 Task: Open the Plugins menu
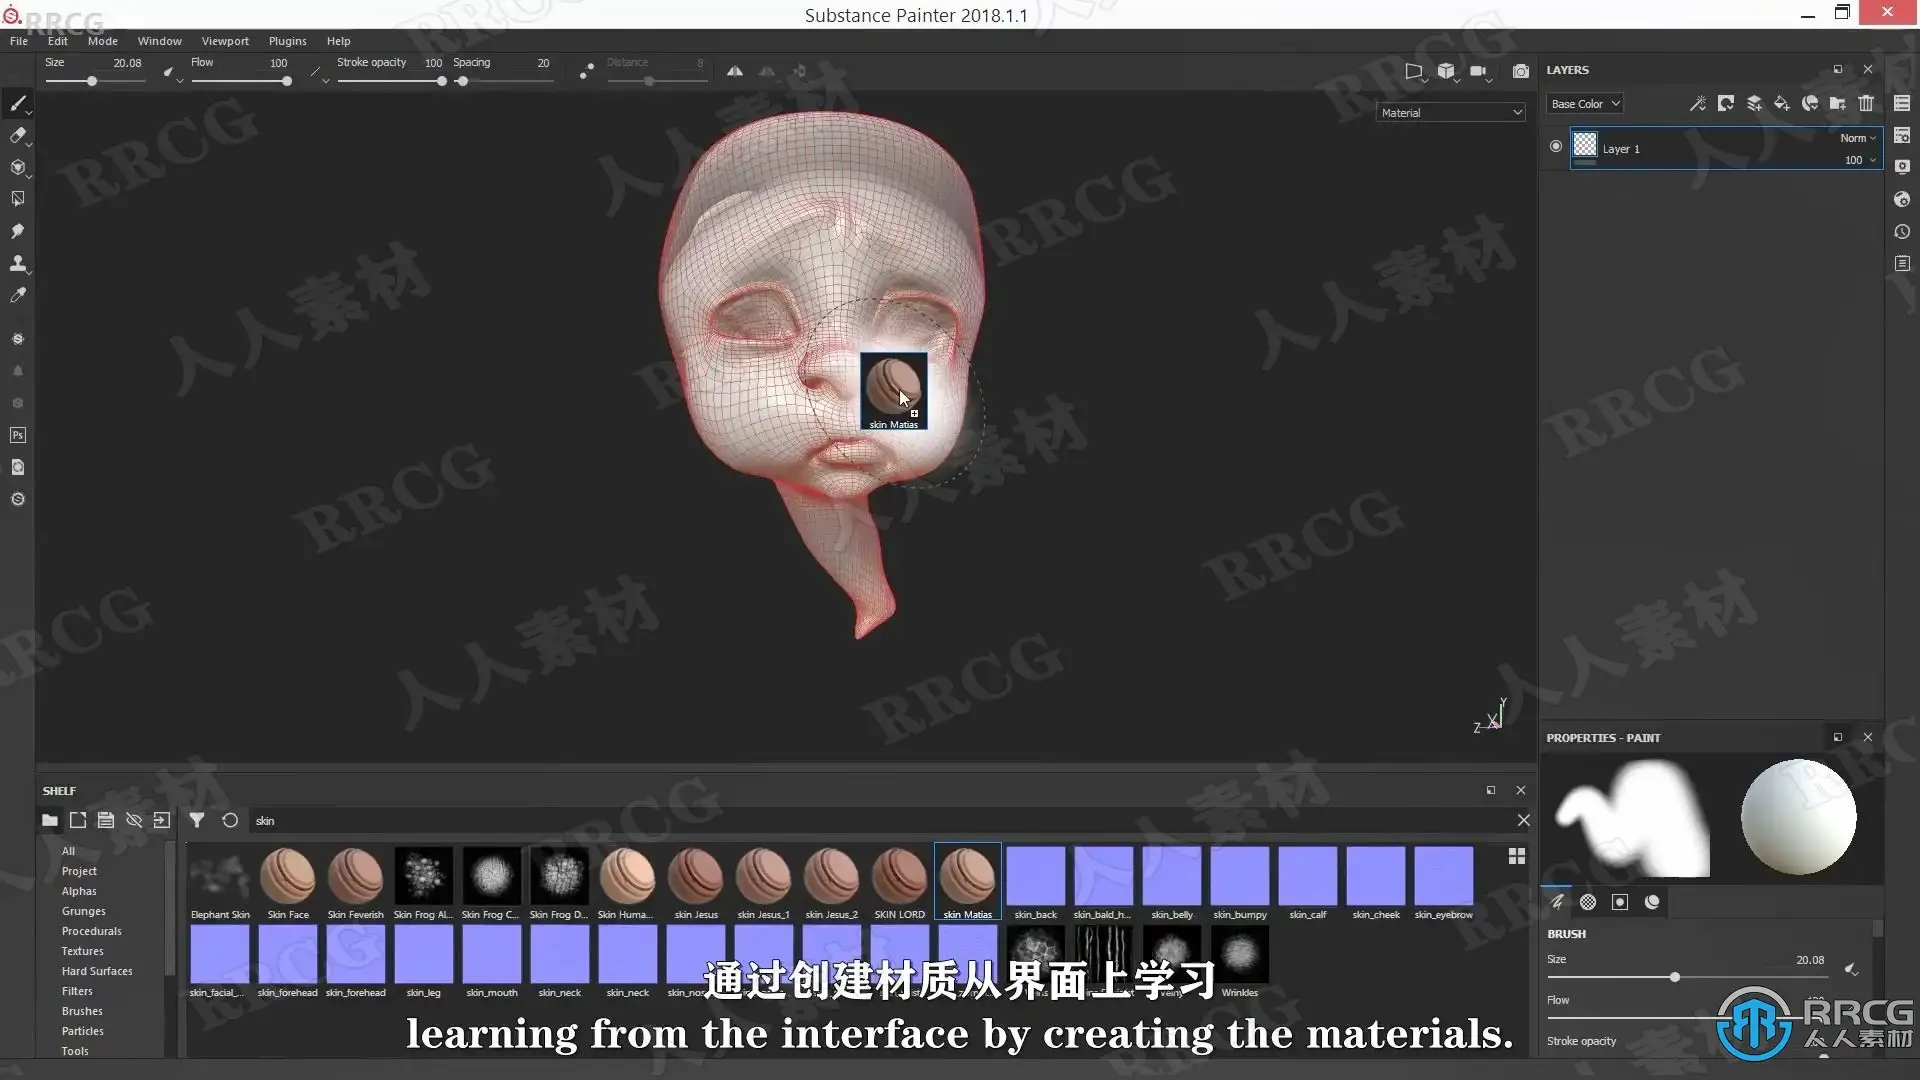[x=287, y=41]
